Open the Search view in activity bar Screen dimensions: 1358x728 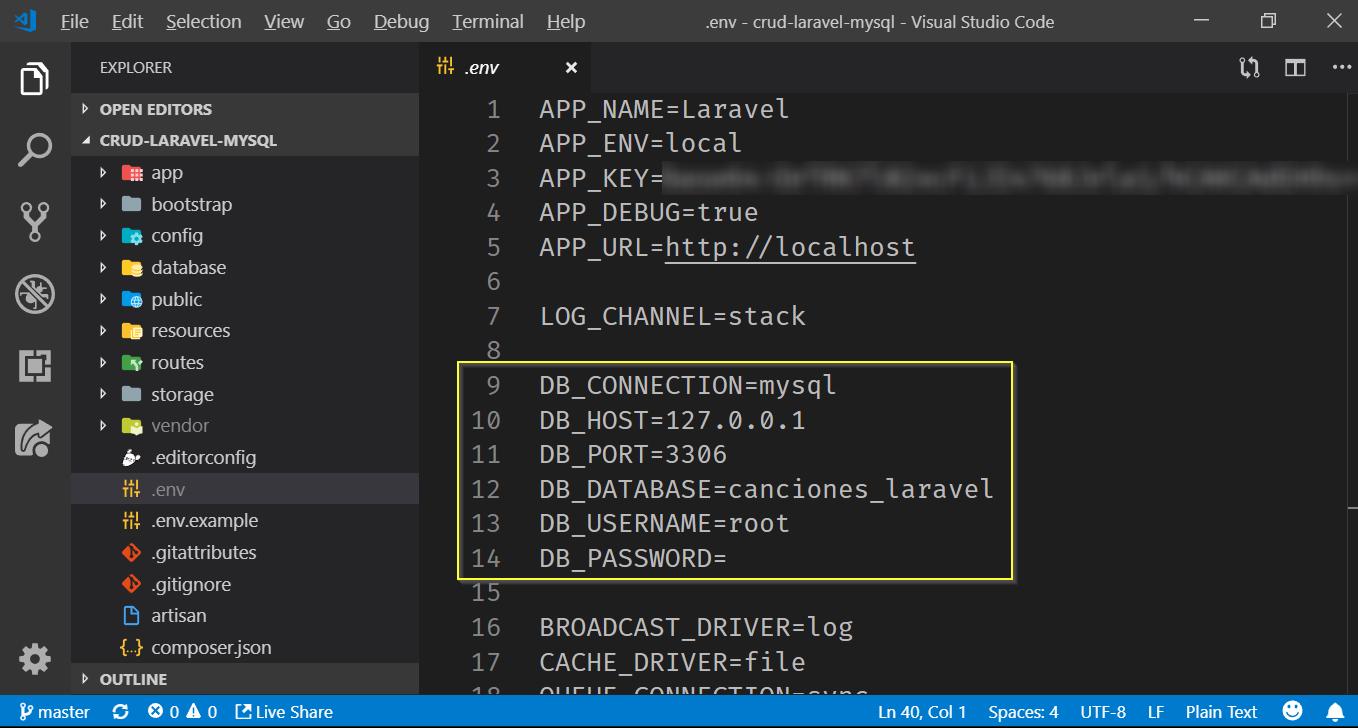coord(35,150)
